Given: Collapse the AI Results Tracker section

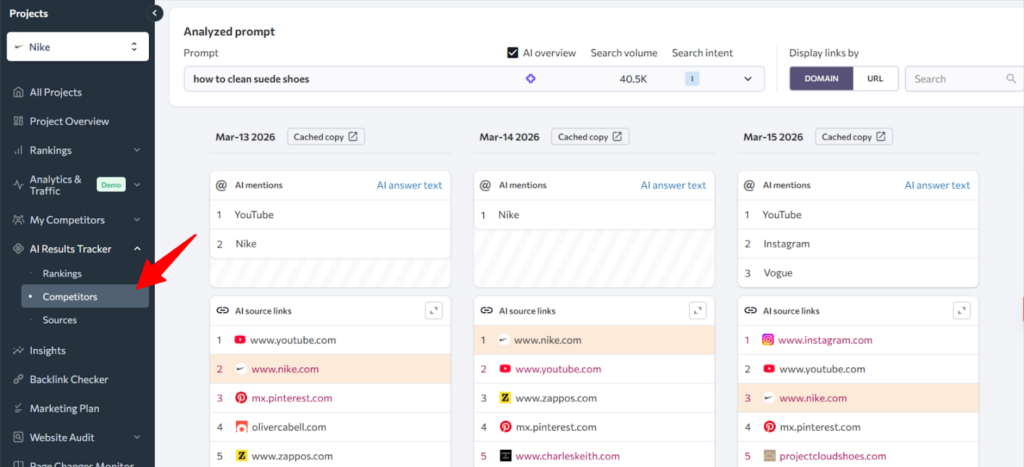Looking at the screenshot, I should [x=137, y=249].
